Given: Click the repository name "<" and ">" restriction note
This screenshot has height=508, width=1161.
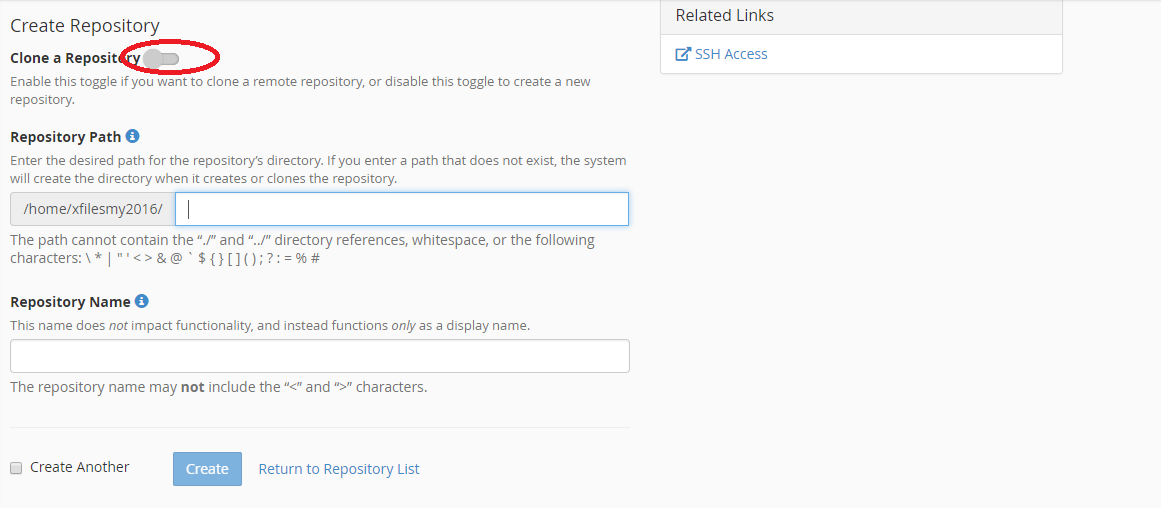Looking at the screenshot, I should pyautogui.click(x=218, y=387).
